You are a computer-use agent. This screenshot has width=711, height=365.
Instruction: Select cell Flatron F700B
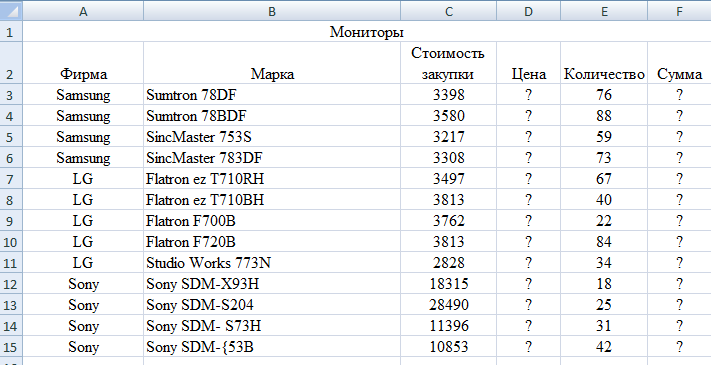tap(272, 221)
